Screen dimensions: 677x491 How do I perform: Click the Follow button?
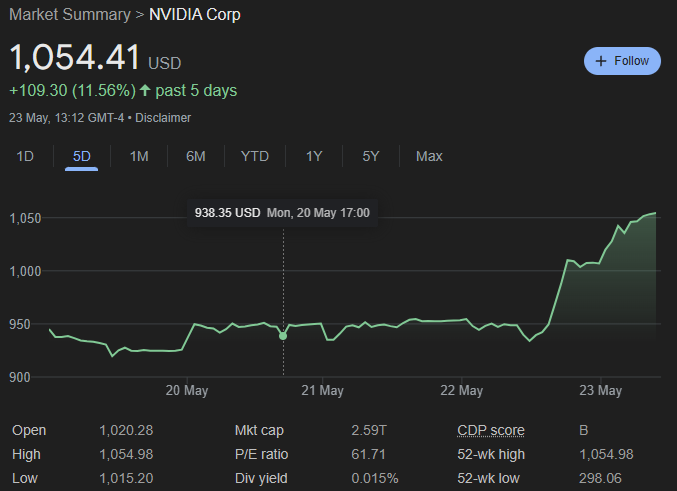(622, 61)
